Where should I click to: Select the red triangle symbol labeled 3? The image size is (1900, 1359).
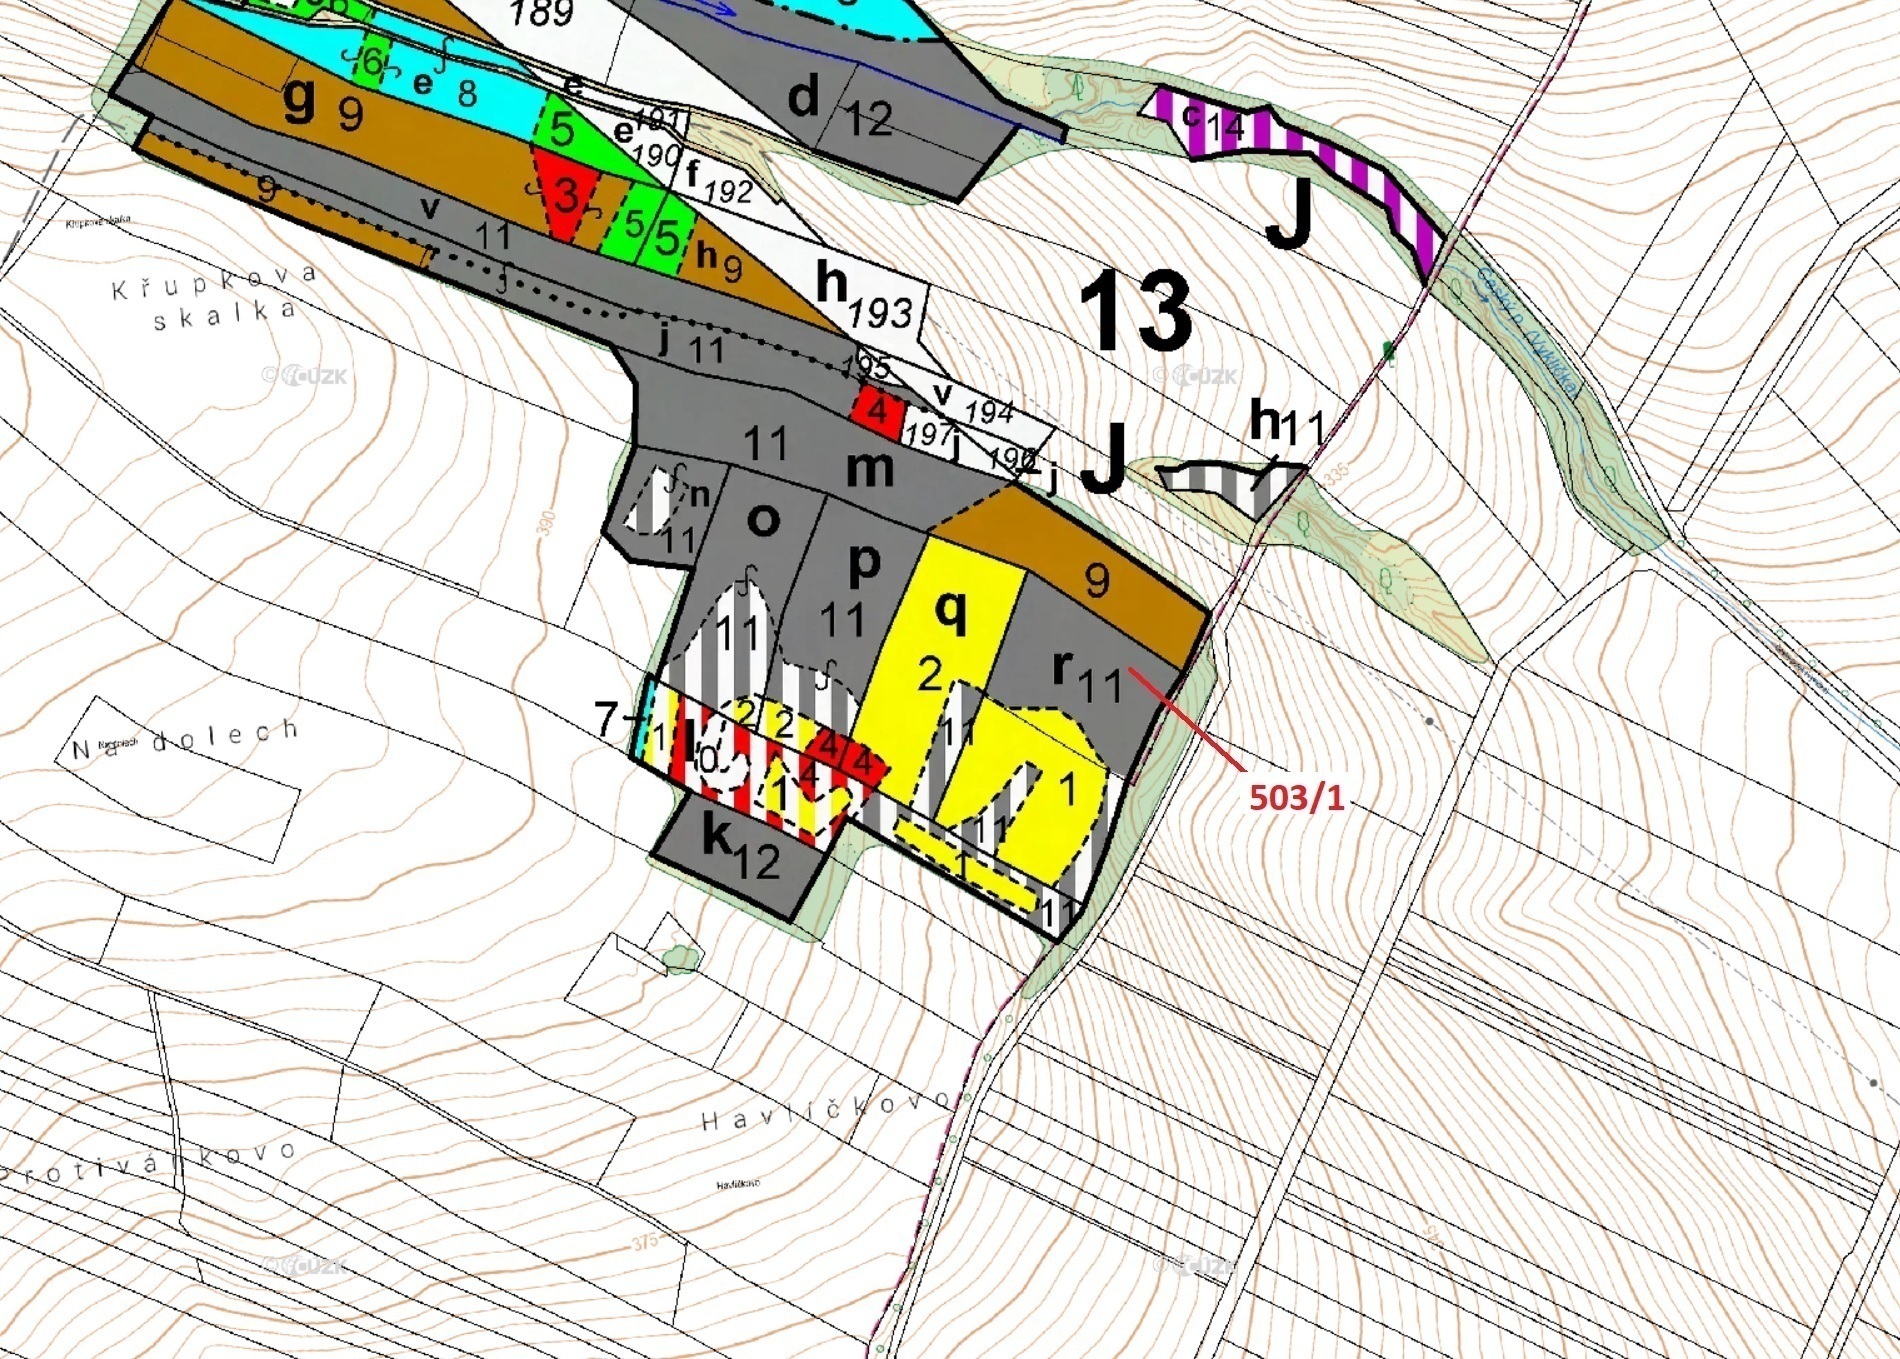565,195
